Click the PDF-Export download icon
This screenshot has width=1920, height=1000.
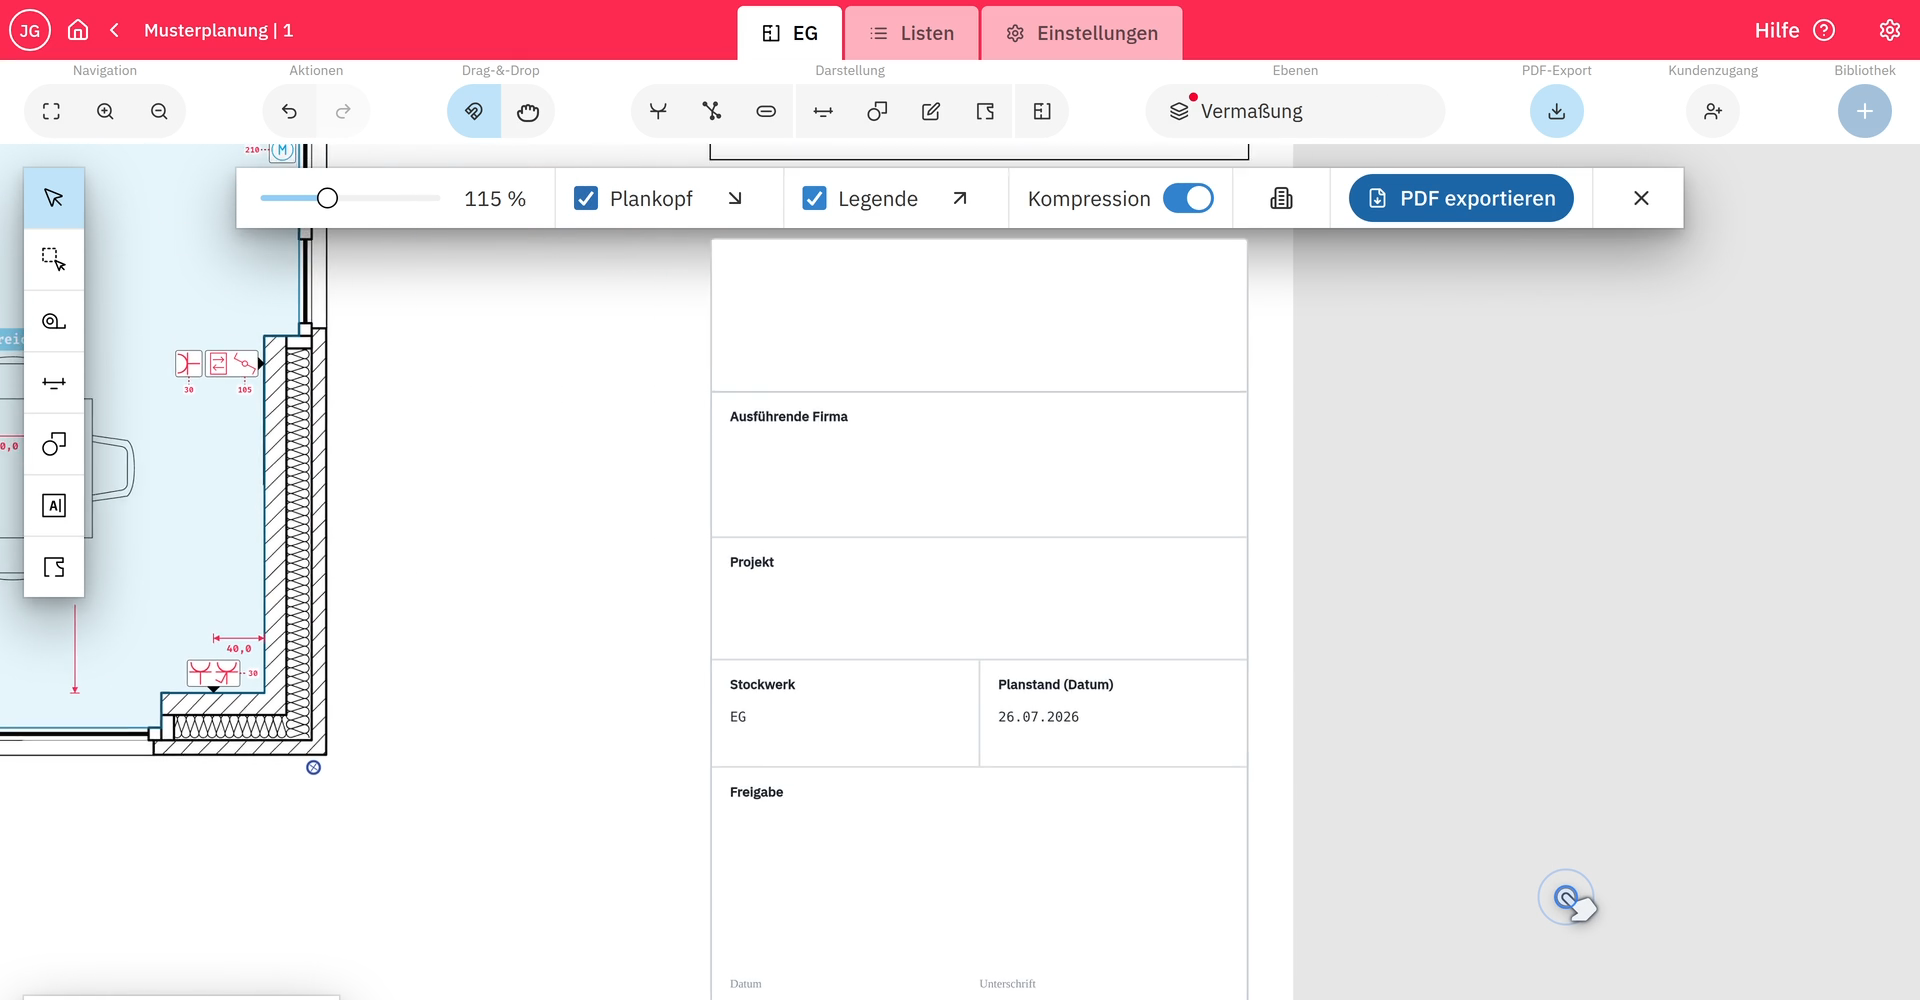pos(1557,111)
